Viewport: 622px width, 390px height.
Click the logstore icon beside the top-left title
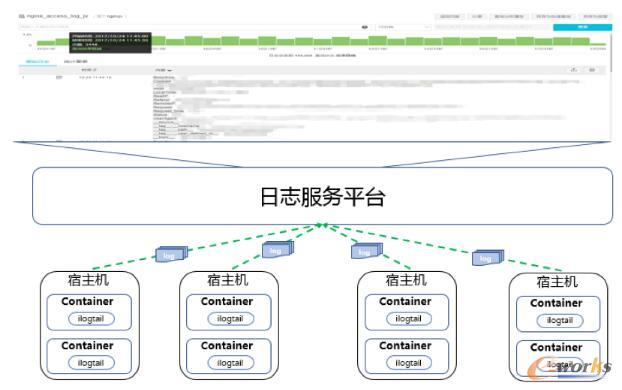(x=21, y=16)
